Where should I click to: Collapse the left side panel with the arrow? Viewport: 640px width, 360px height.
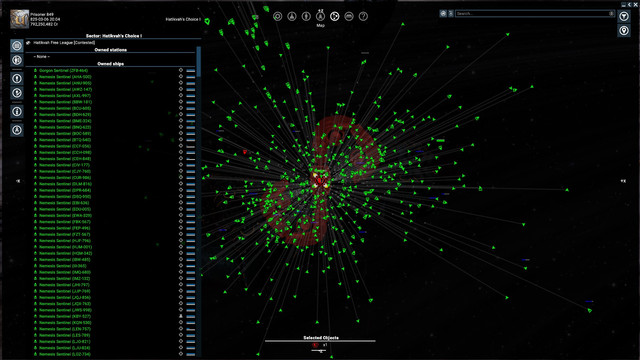18,181
